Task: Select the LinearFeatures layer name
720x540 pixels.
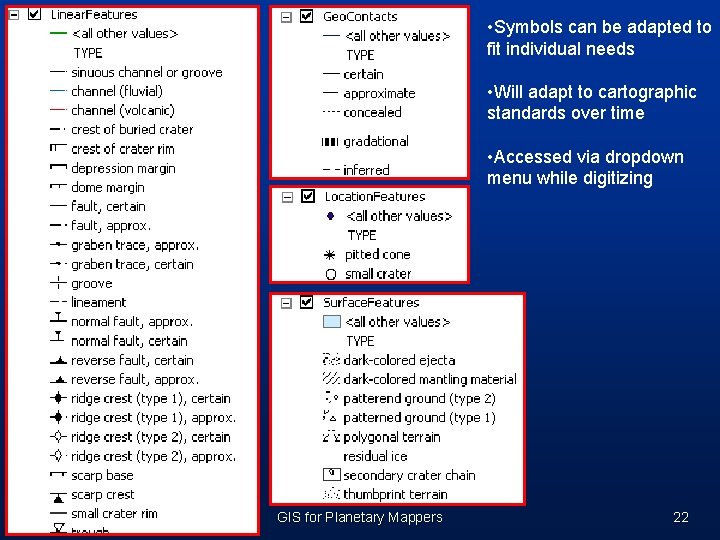Action: tap(94, 15)
